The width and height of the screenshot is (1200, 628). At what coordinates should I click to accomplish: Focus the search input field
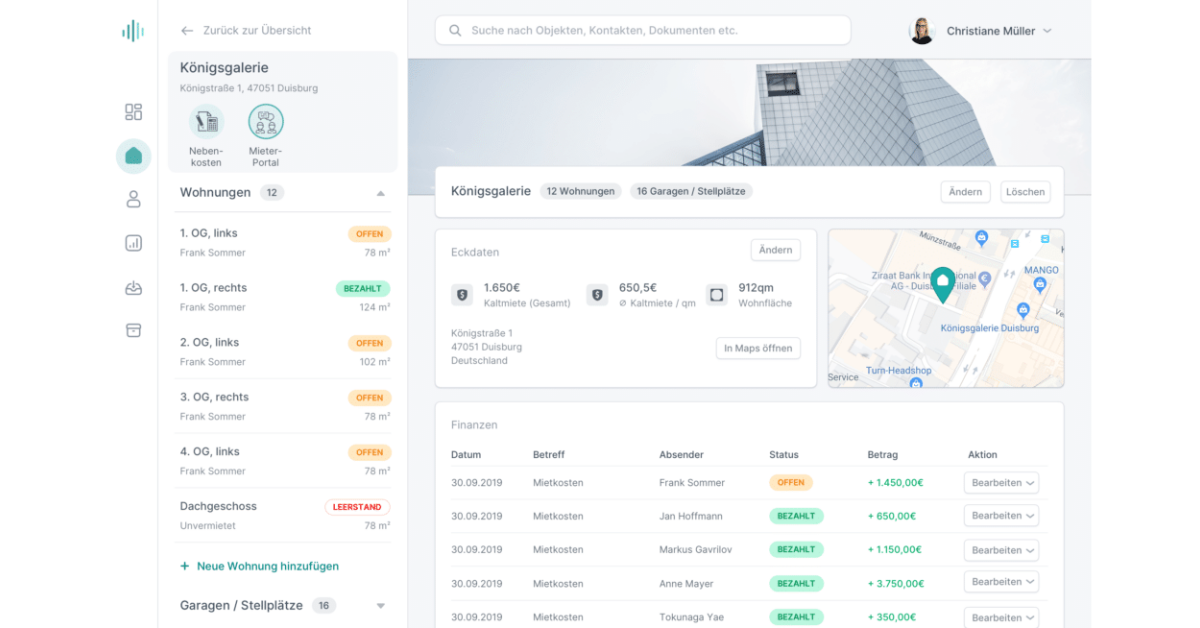coord(643,31)
